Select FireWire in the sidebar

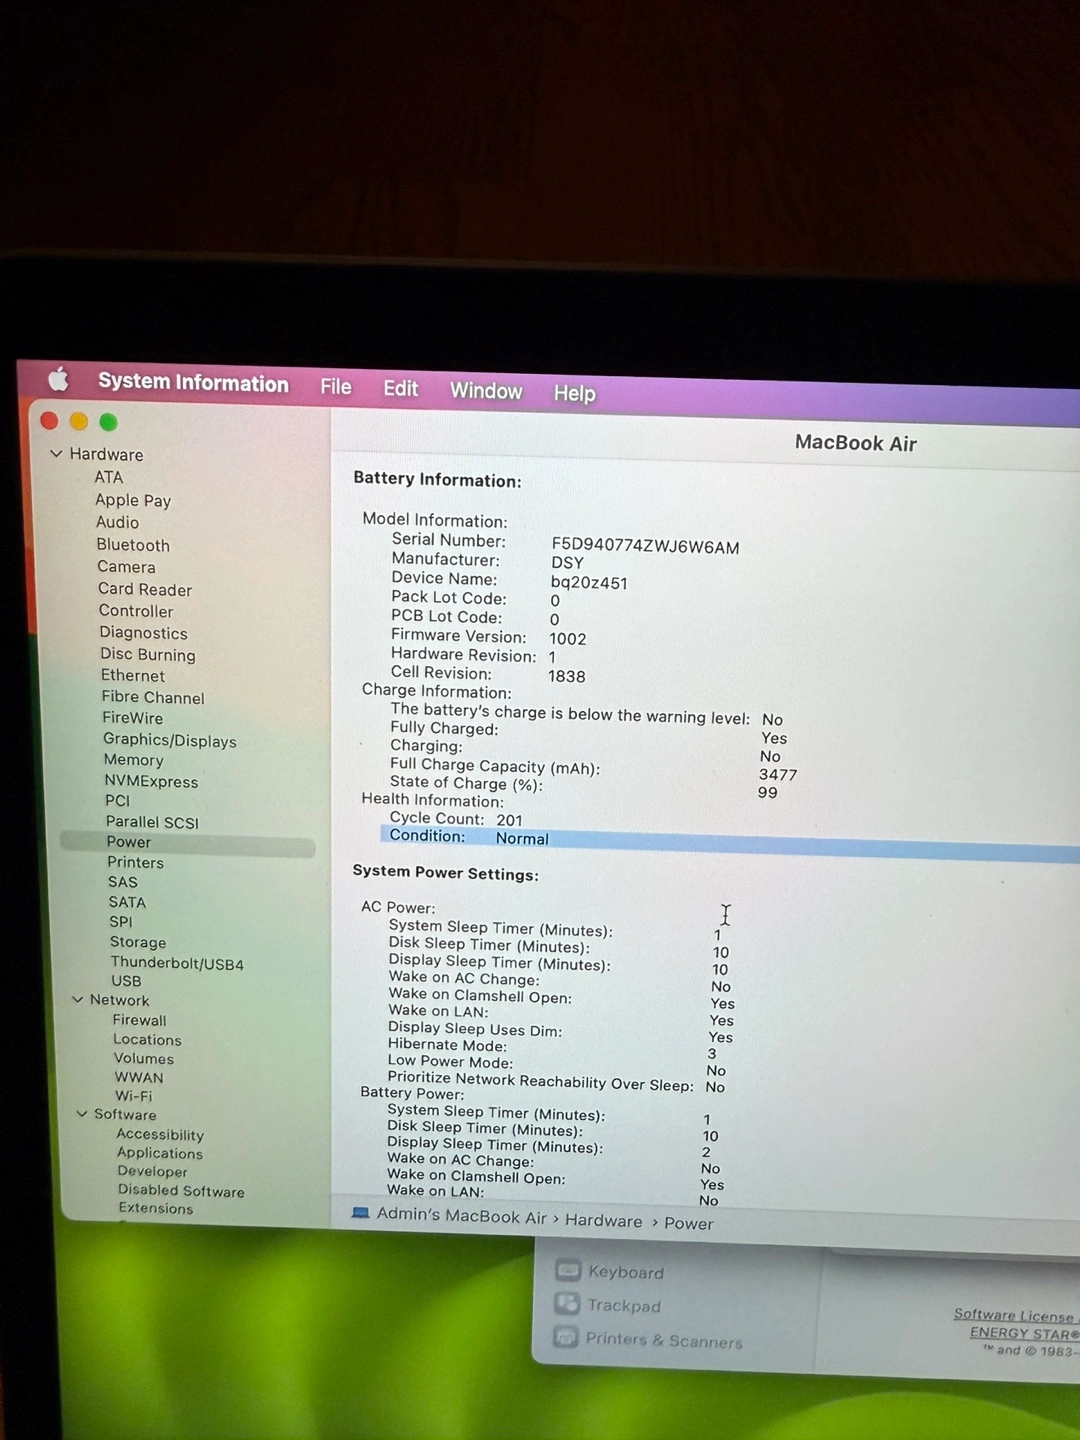point(132,718)
